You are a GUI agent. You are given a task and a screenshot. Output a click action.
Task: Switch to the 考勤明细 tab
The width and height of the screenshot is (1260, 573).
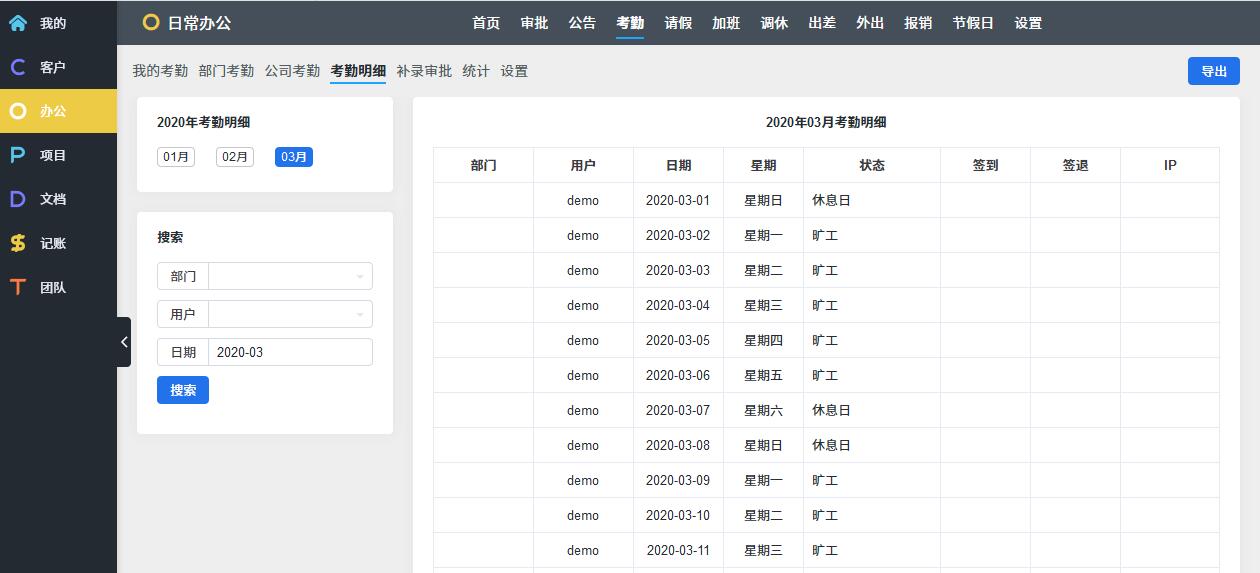click(358, 71)
